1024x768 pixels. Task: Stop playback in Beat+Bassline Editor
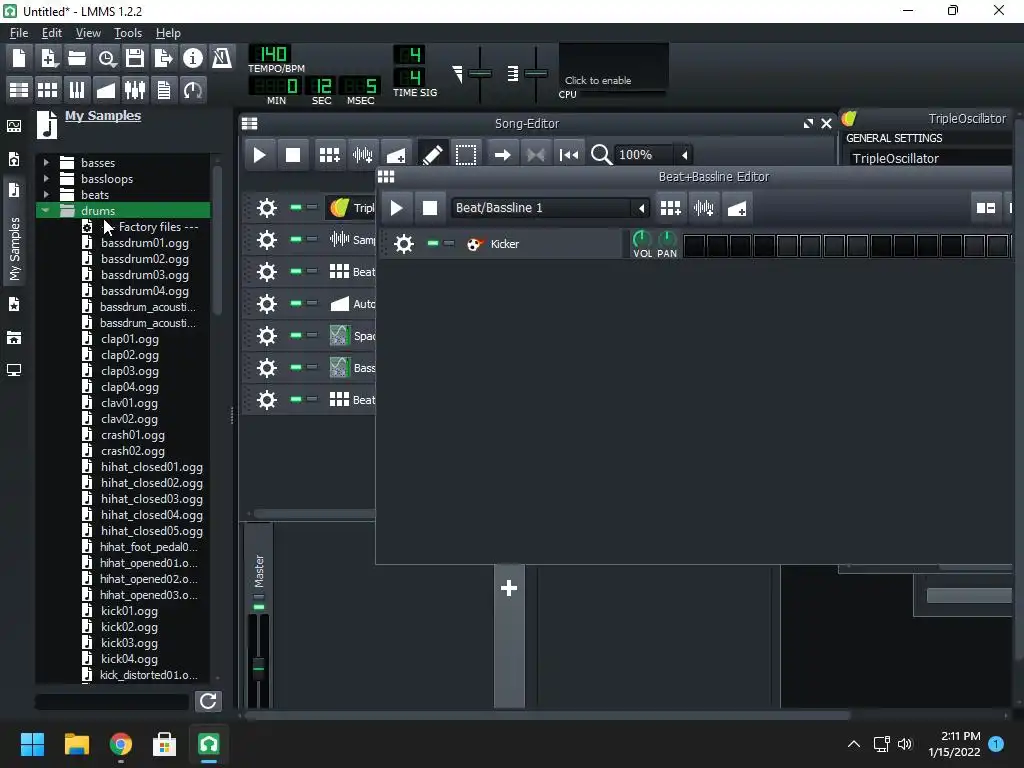[x=430, y=208]
